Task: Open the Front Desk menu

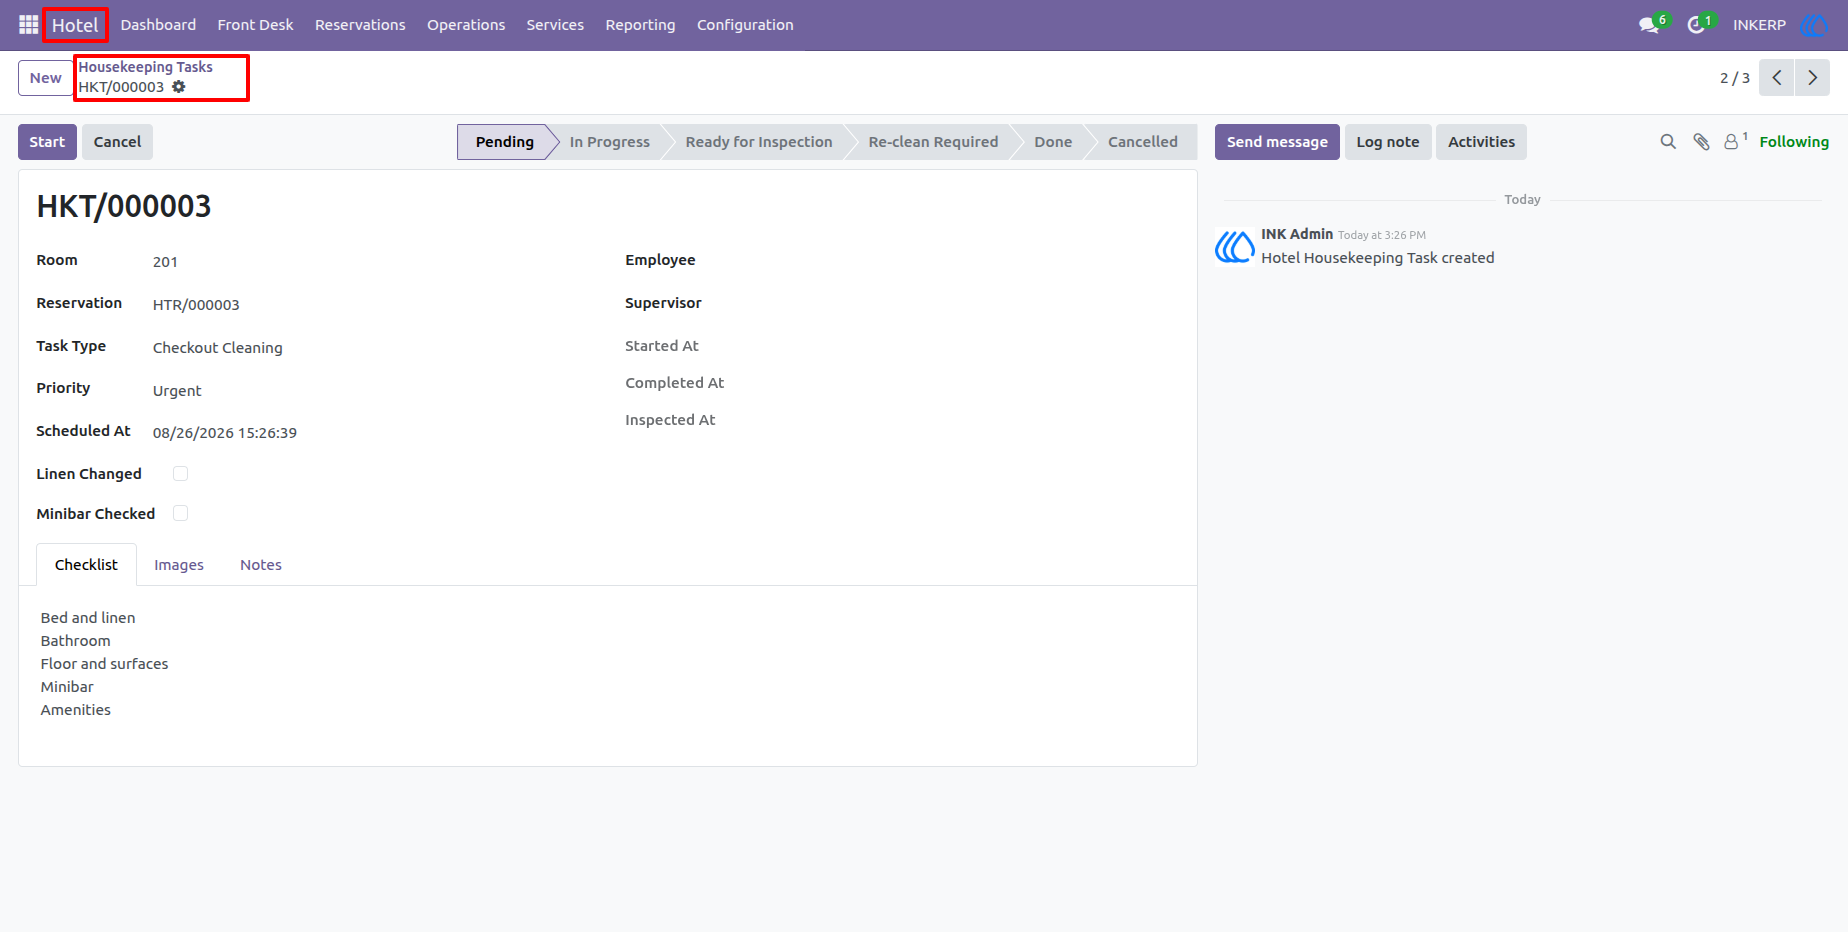Action: click(255, 25)
